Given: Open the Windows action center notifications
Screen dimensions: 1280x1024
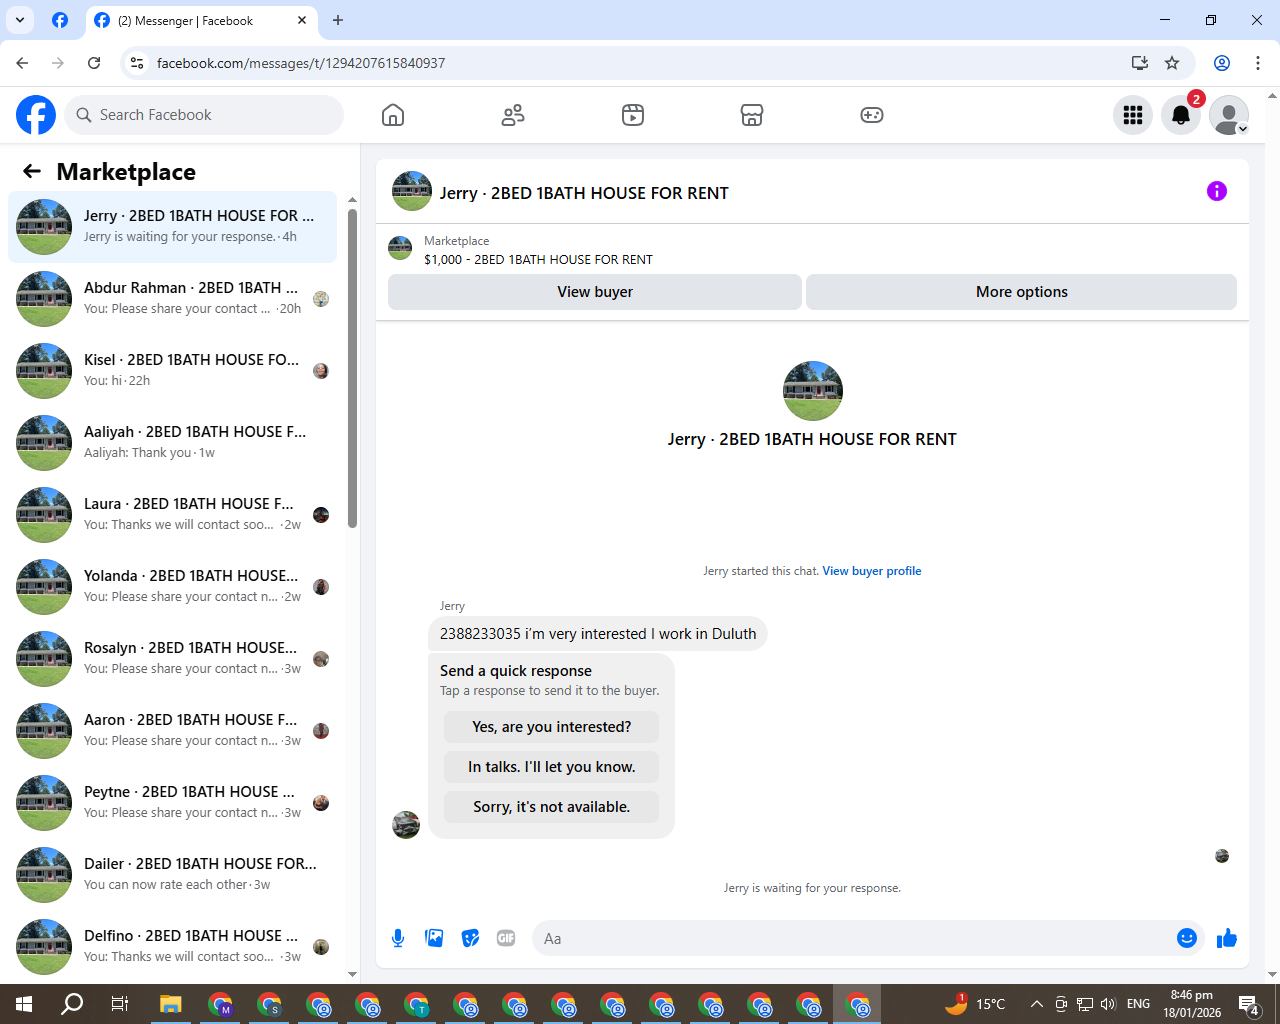Looking at the screenshot, I should [x=1249, y=1004].
